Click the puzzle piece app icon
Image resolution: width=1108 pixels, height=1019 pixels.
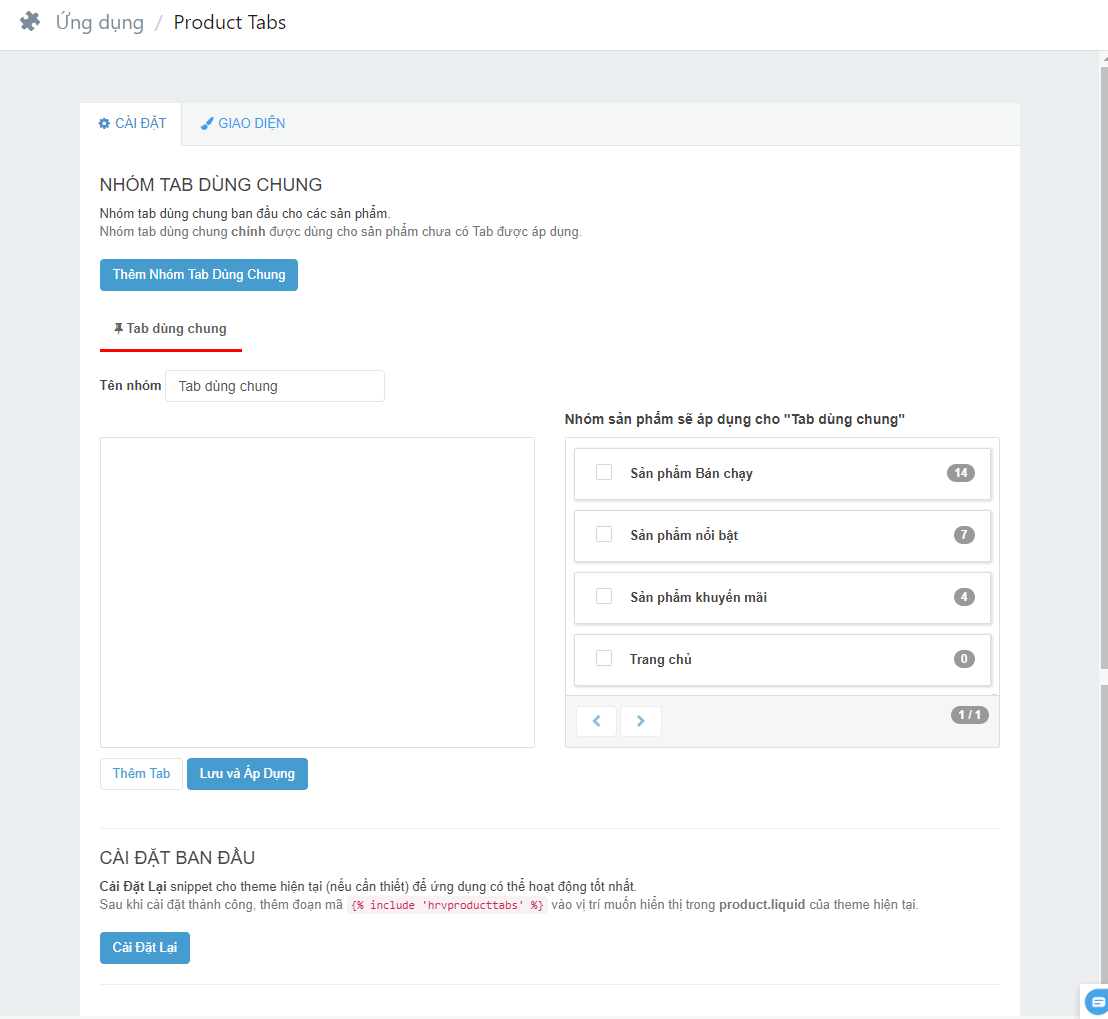tap(30, 22)
